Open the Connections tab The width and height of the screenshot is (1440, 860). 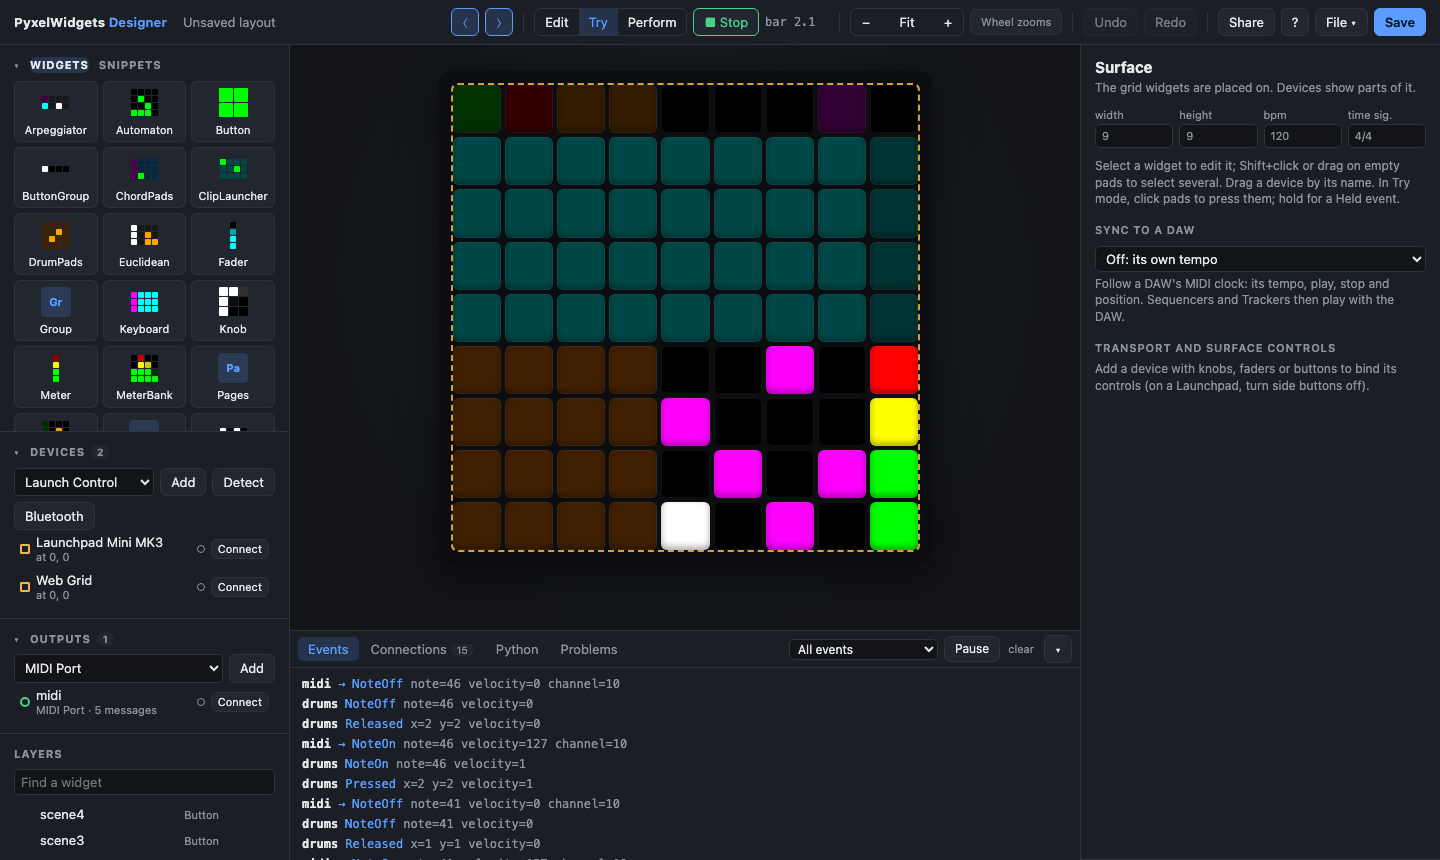point(420,649)
